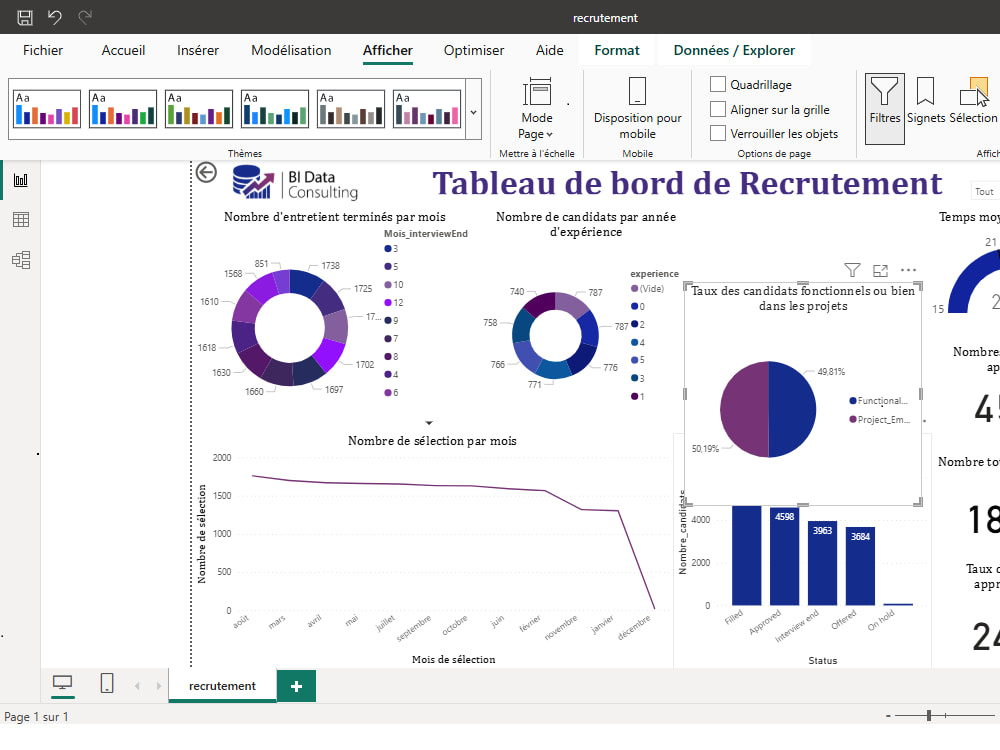Open the Données / Explorer tab
The height and width of the screenshot is (750, 1000).
pyautogui.click(x=734, y=50)
